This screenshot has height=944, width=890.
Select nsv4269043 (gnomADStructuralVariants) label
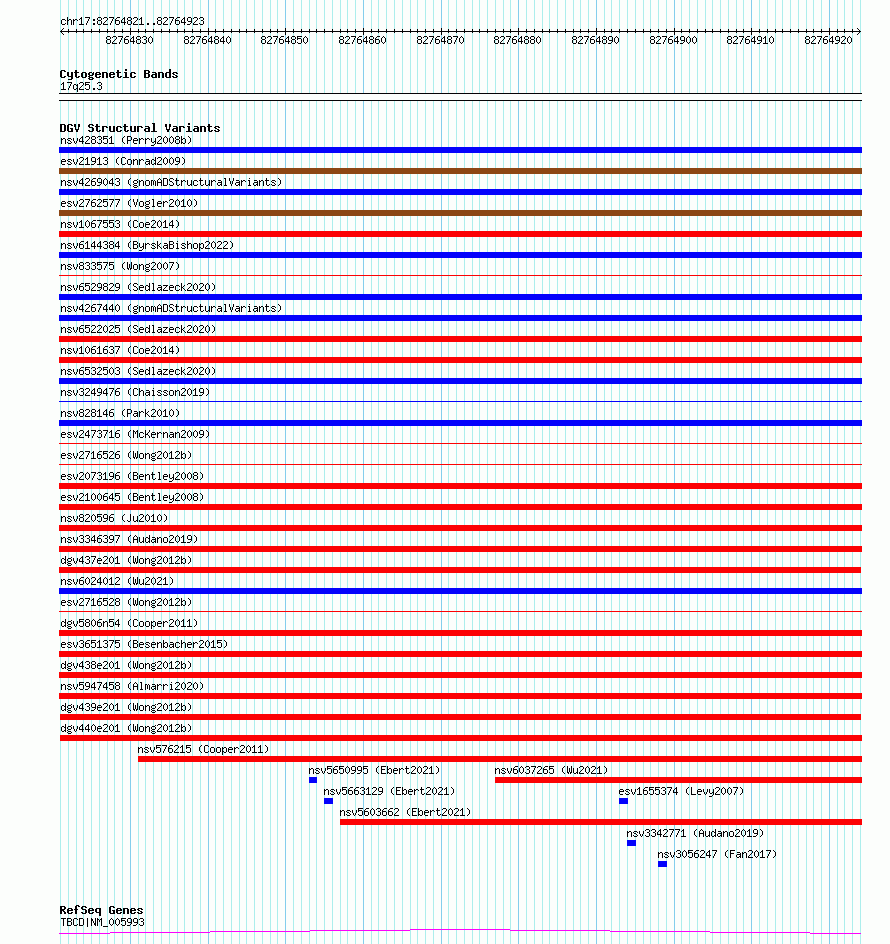click(171, 182)
